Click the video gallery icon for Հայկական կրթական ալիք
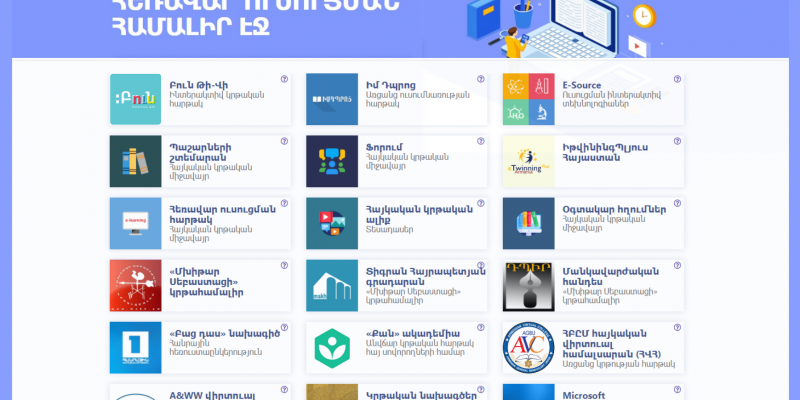The image size is (800, 400). tap(332, 223)
